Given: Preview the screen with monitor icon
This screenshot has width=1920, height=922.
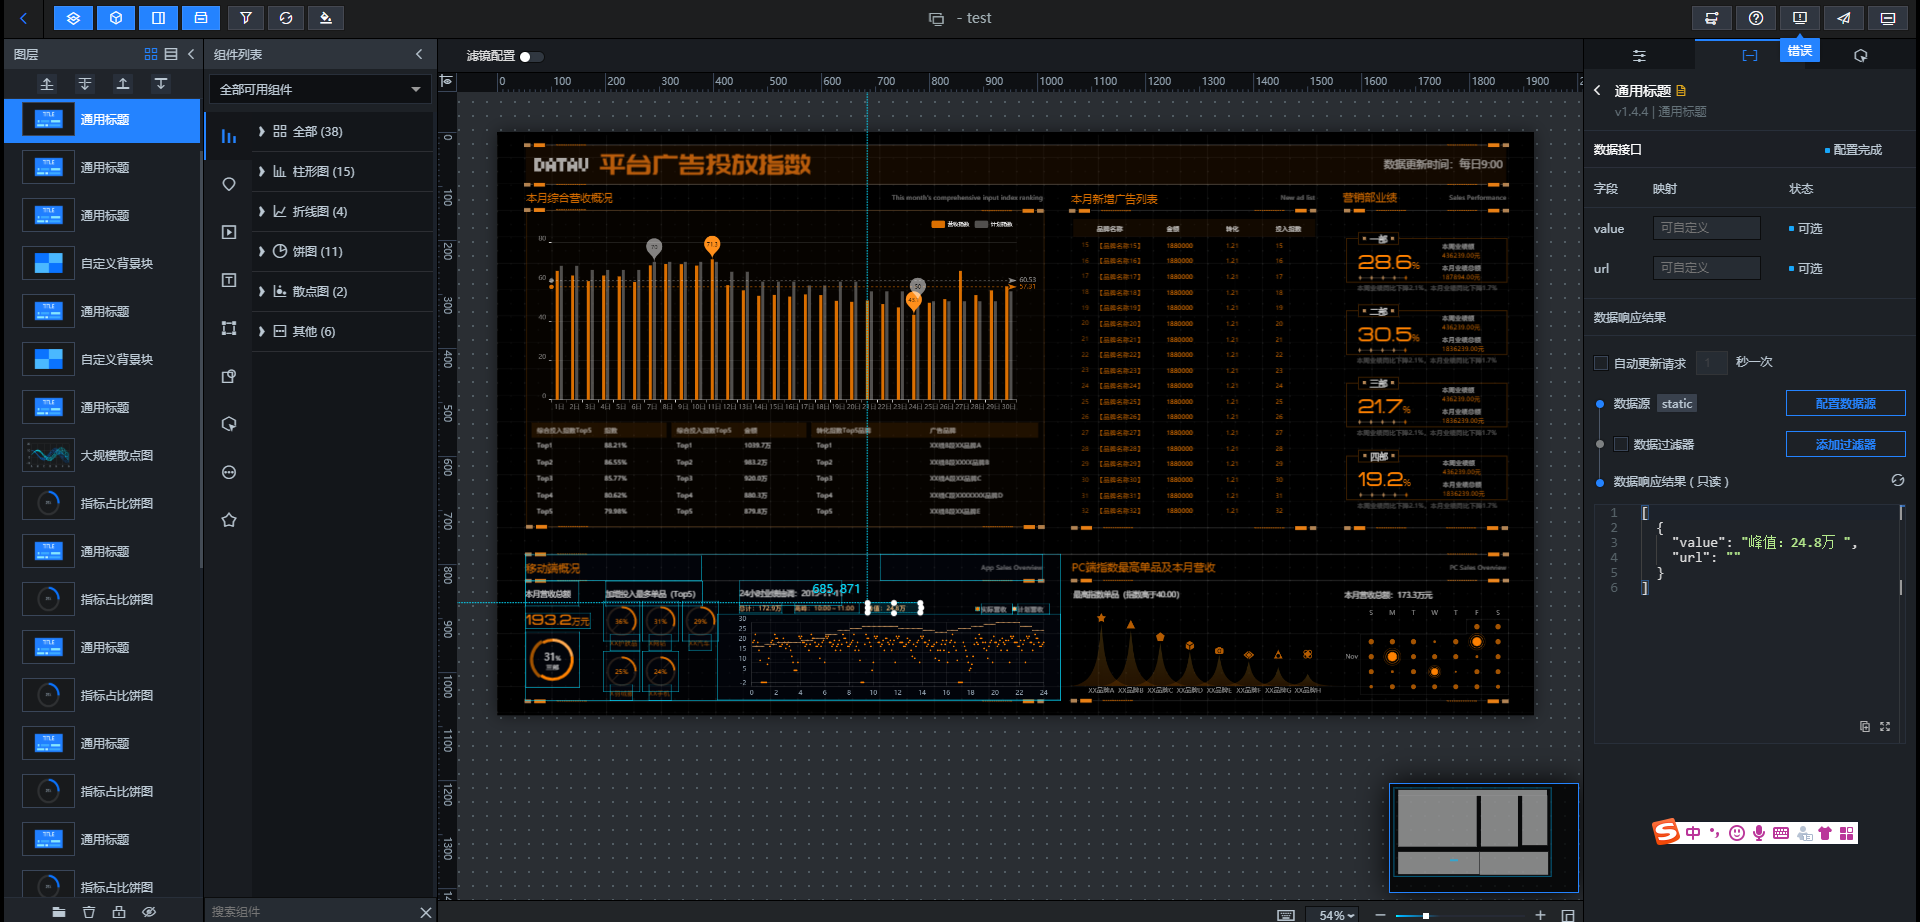Looking at the screenshot, I should click(1888, 18).
